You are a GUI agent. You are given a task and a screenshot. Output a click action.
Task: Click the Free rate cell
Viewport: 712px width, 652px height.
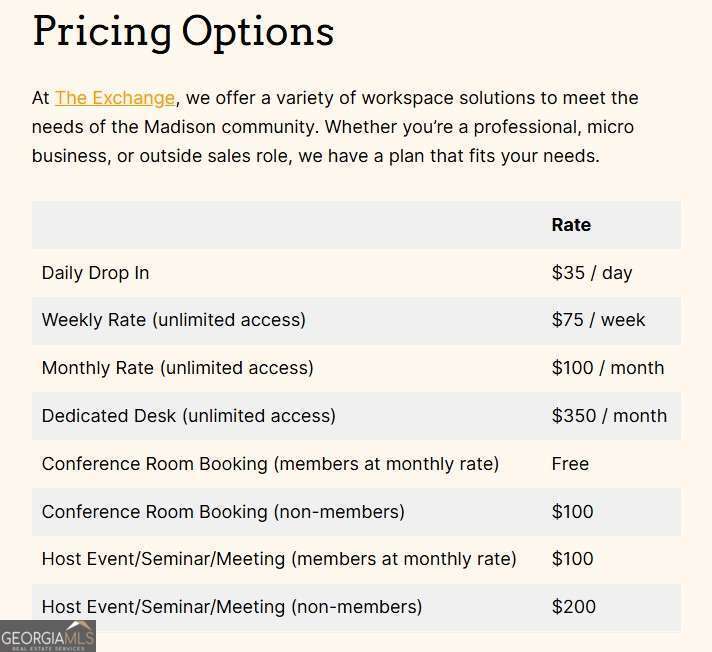[570, 464]
